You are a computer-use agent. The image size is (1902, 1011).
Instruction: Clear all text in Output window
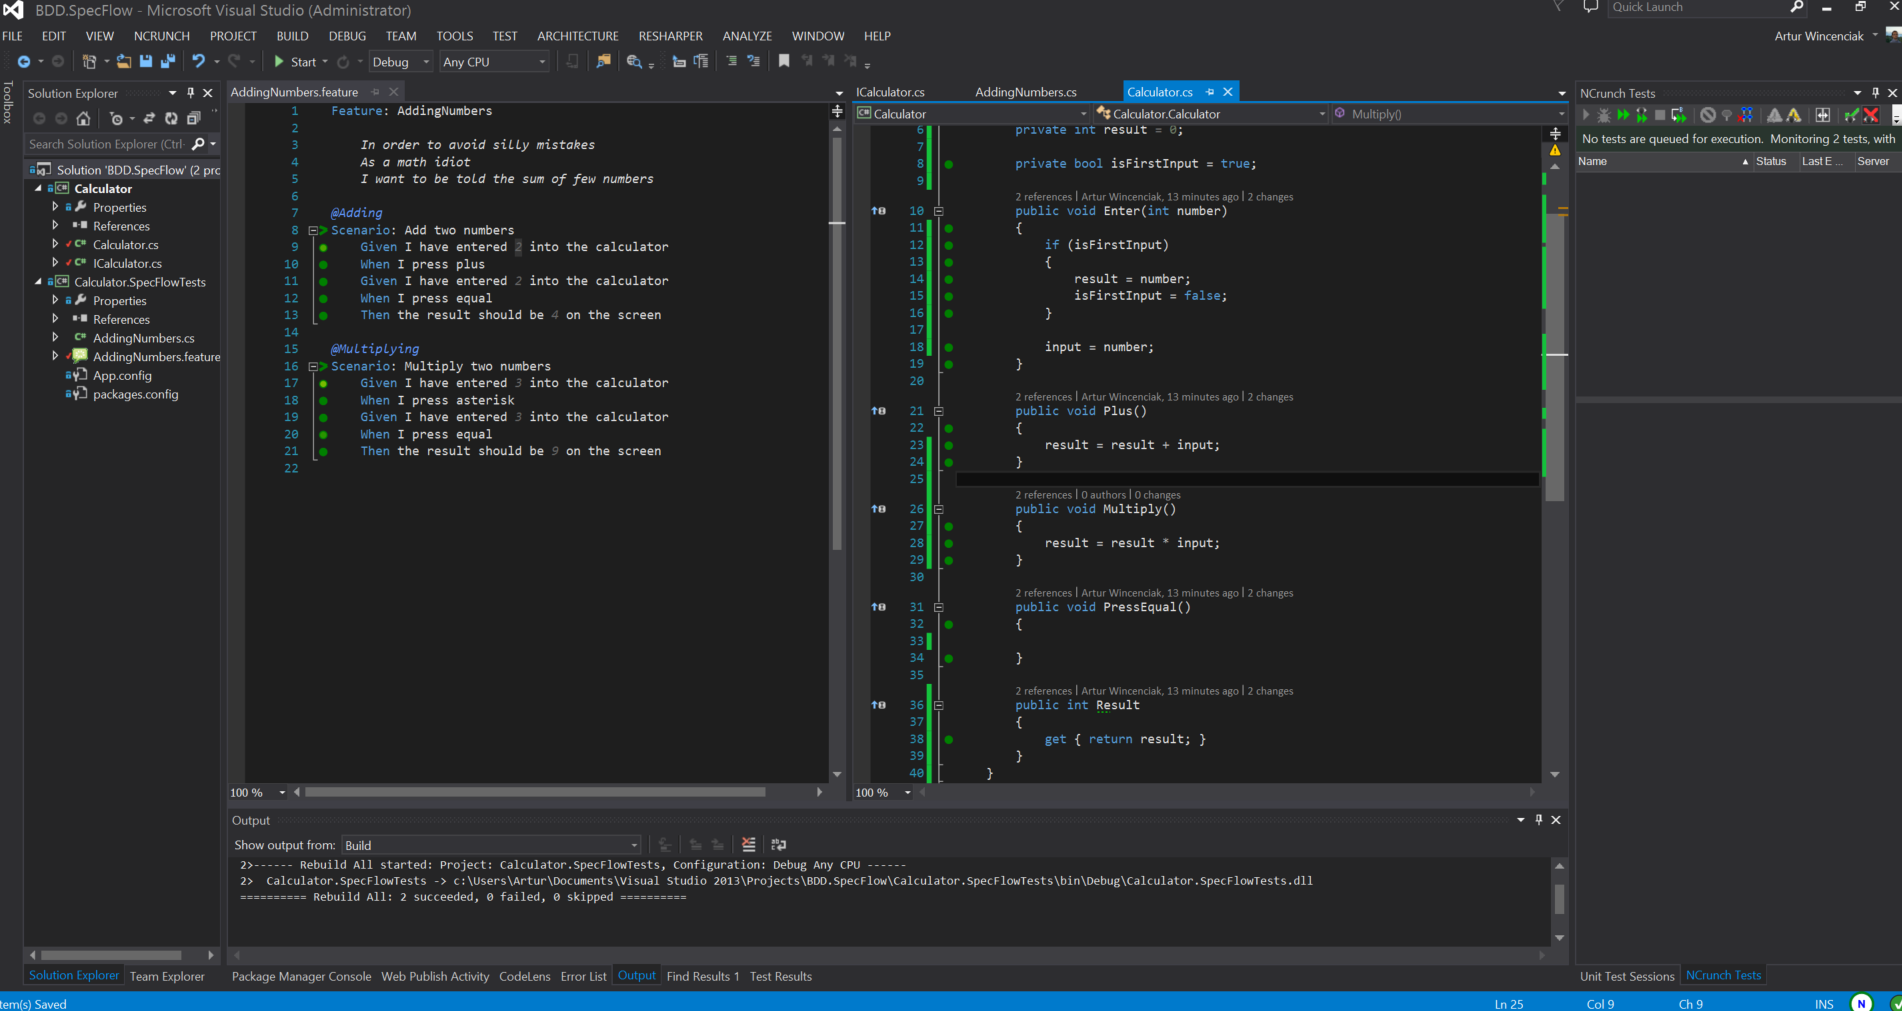click(x=748, y=845)
